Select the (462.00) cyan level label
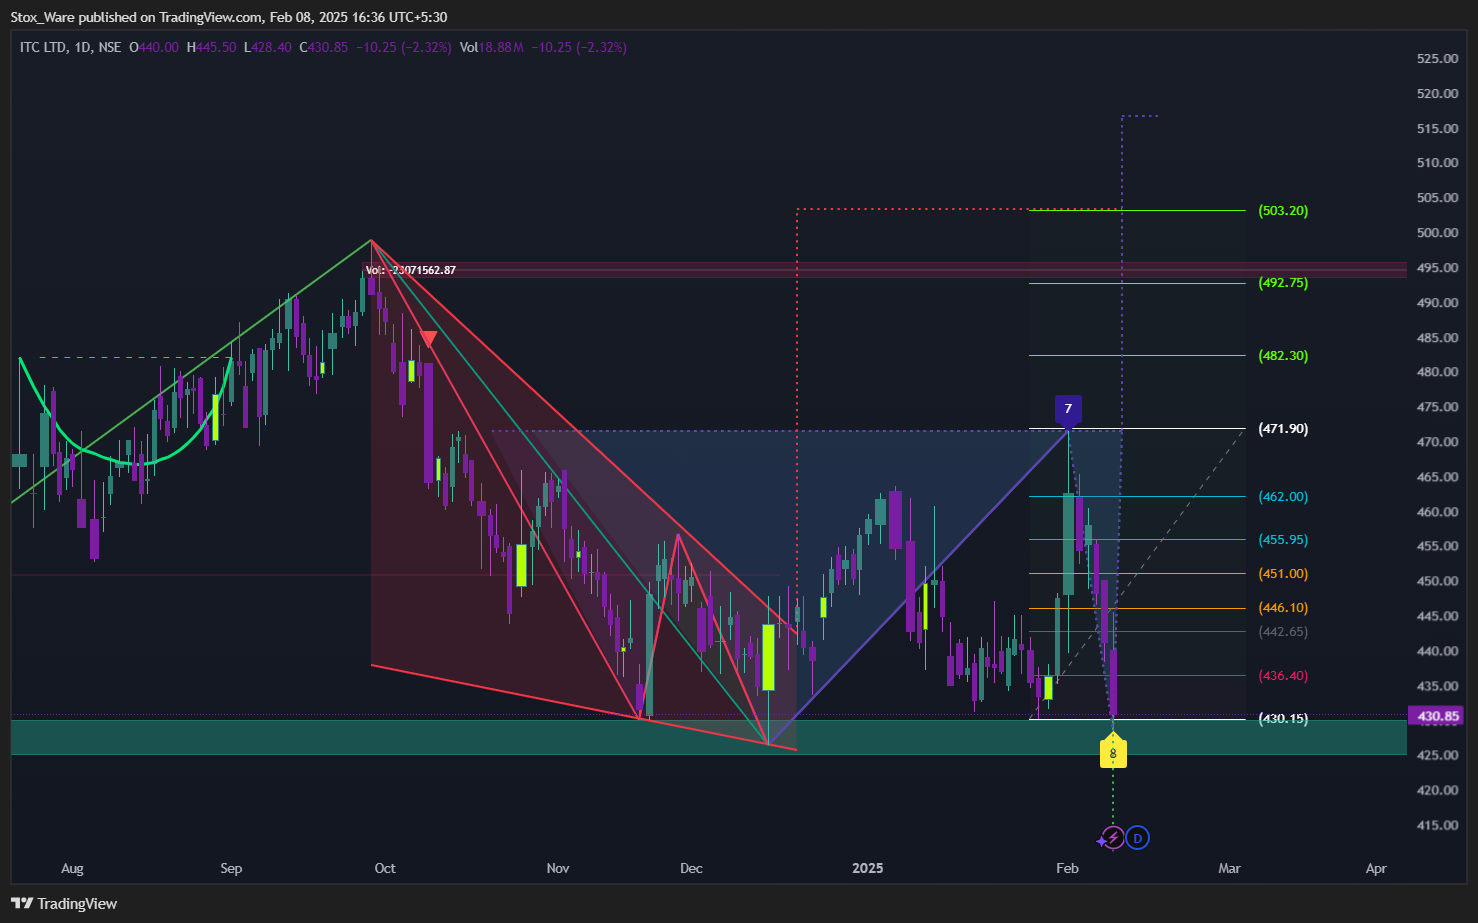1478x923 pixels. pos(1283,497)
